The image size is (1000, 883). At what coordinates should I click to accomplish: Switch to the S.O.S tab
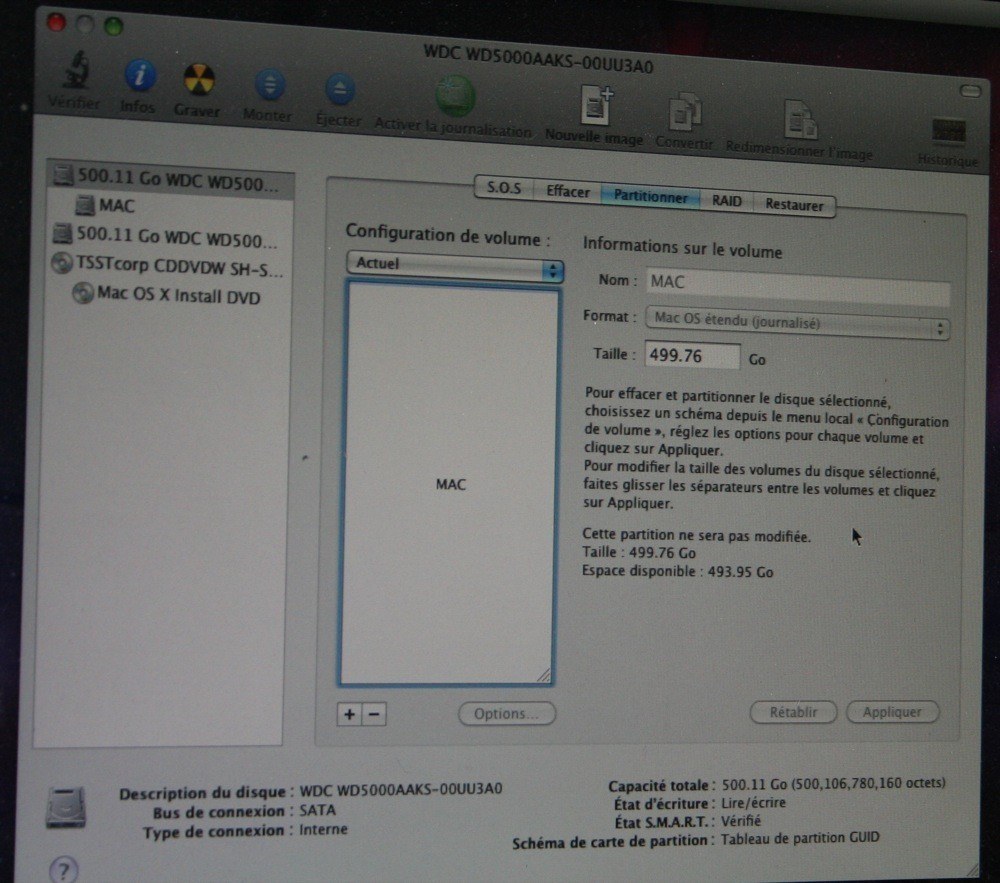click(504, 189)
